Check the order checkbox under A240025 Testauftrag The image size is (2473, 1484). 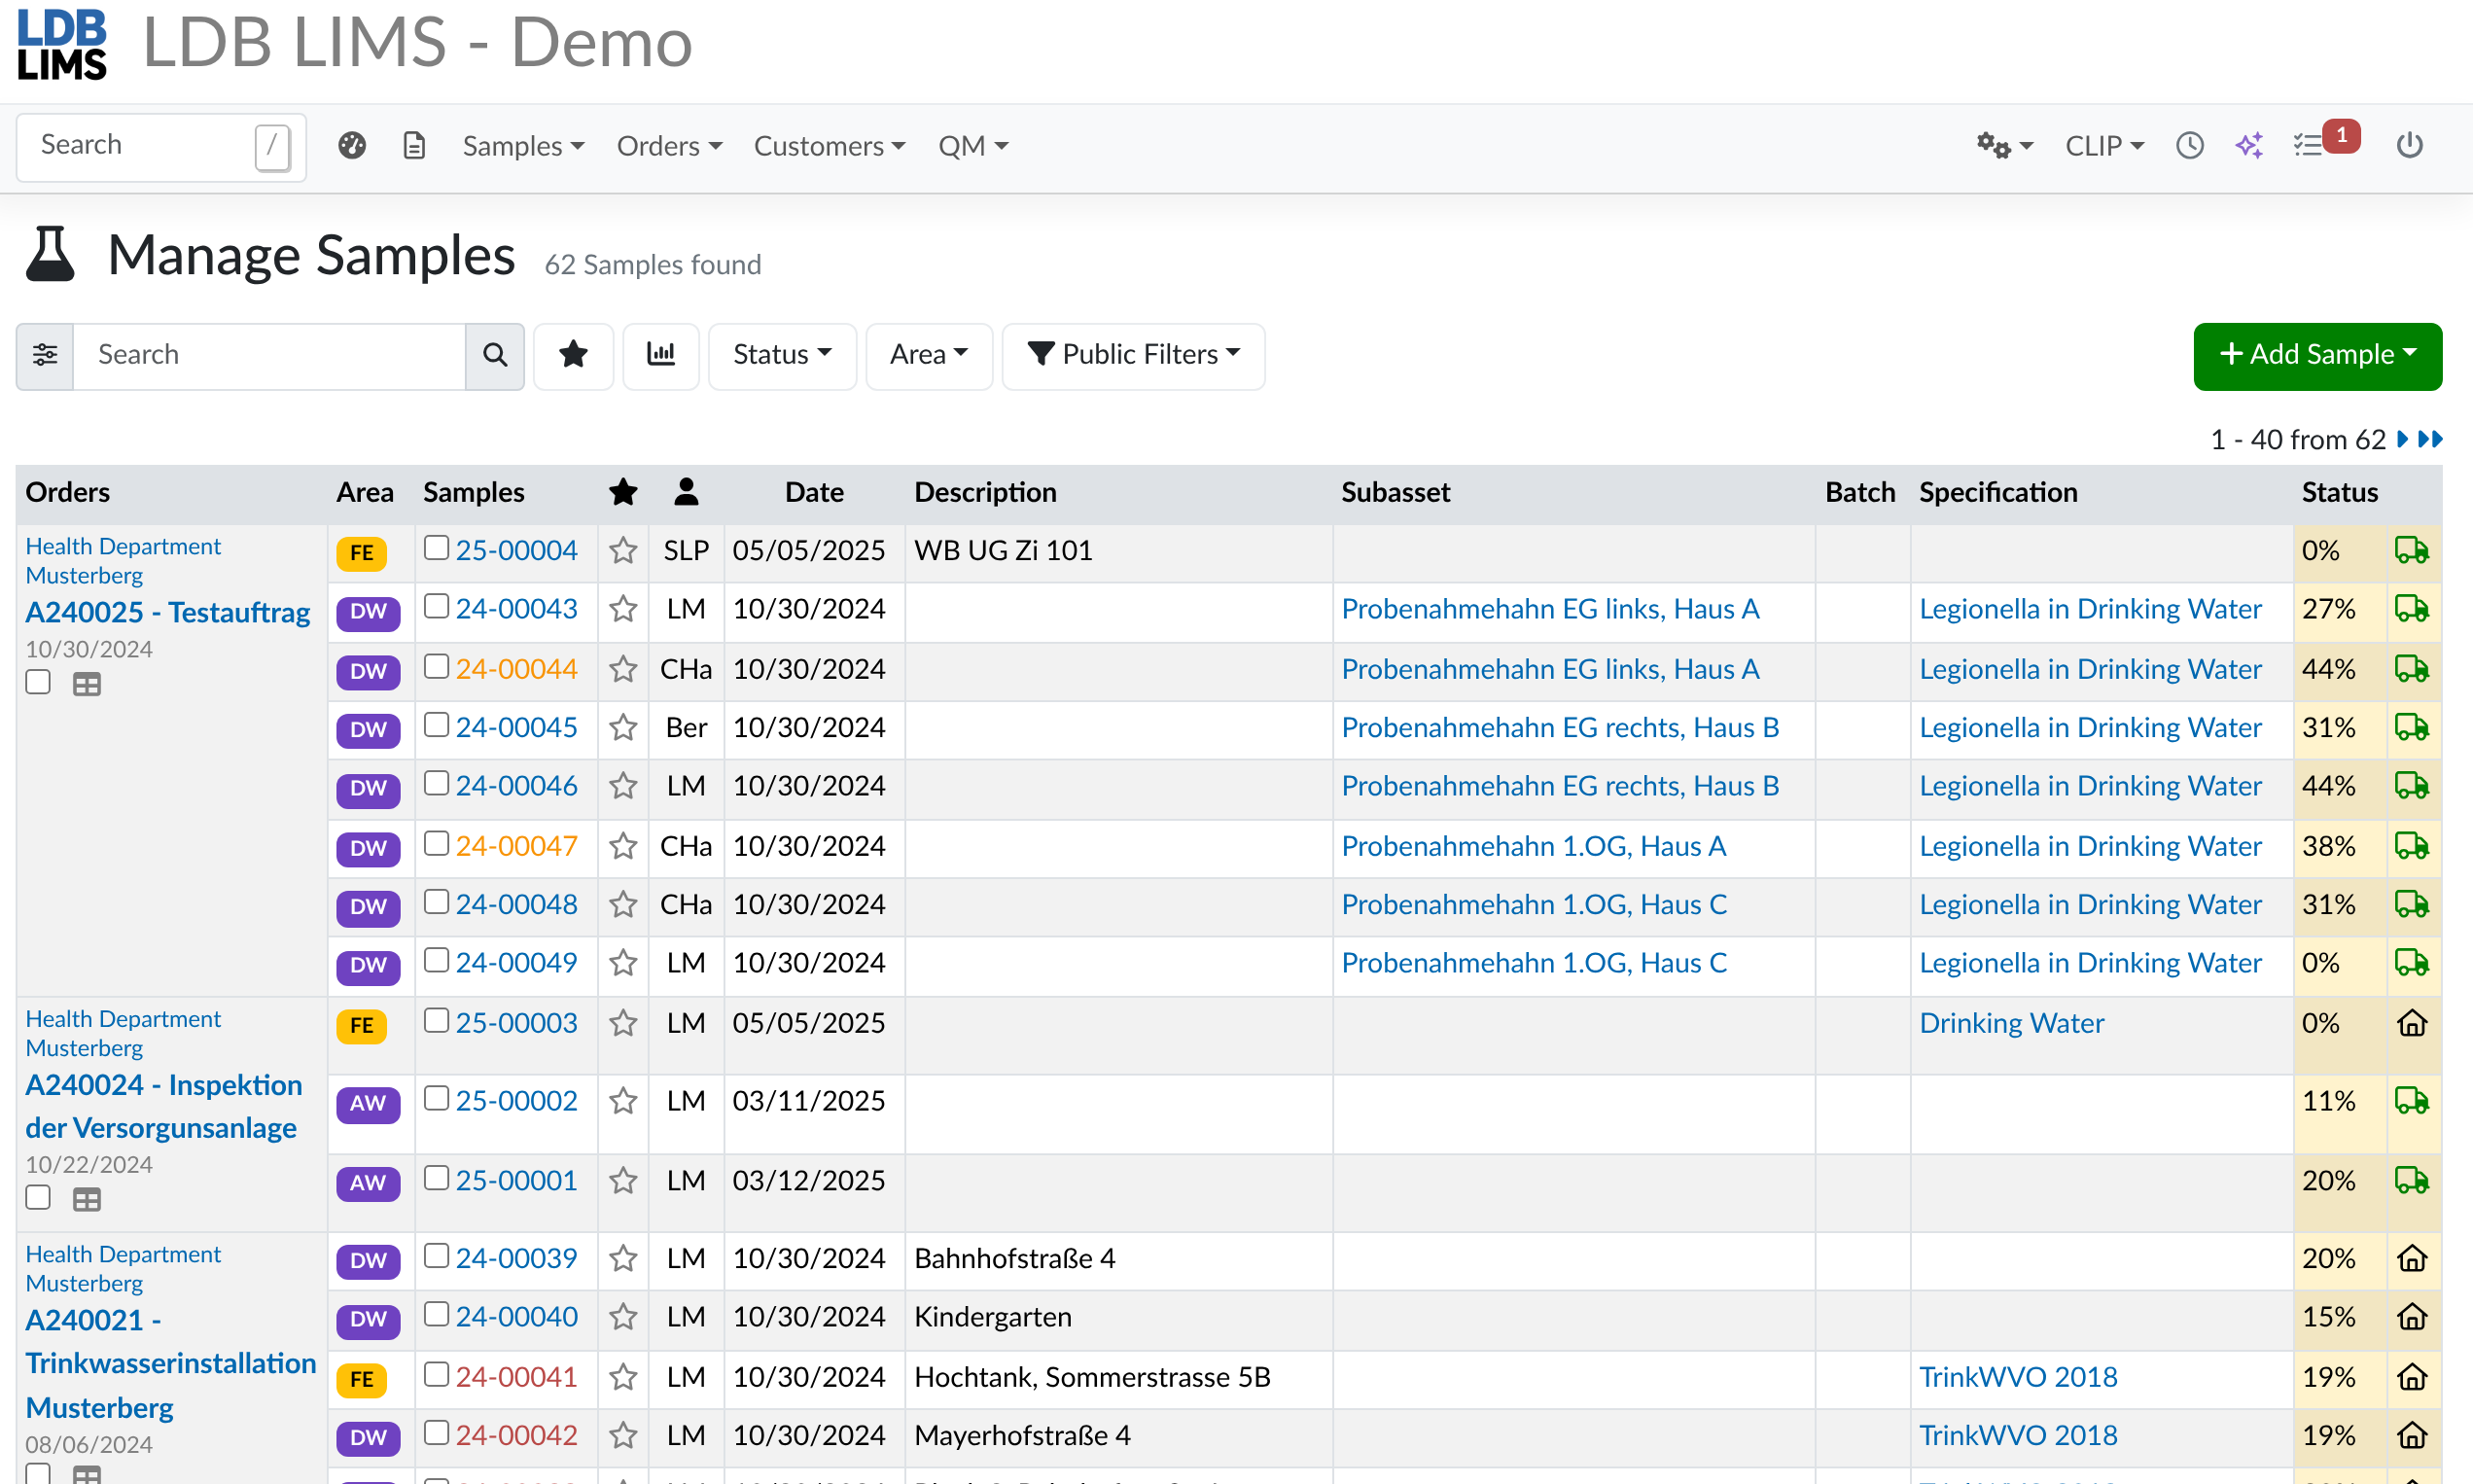pos(38,683)
